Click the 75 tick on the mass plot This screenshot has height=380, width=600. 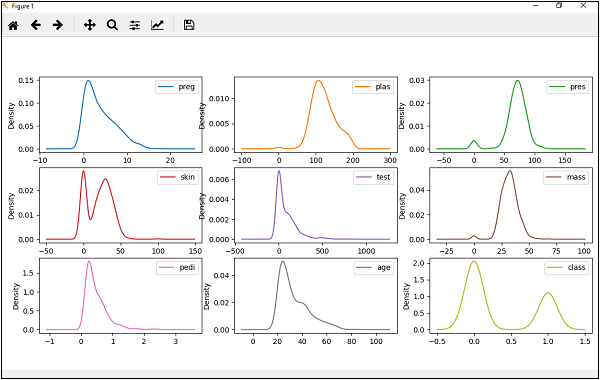point(556,251)
